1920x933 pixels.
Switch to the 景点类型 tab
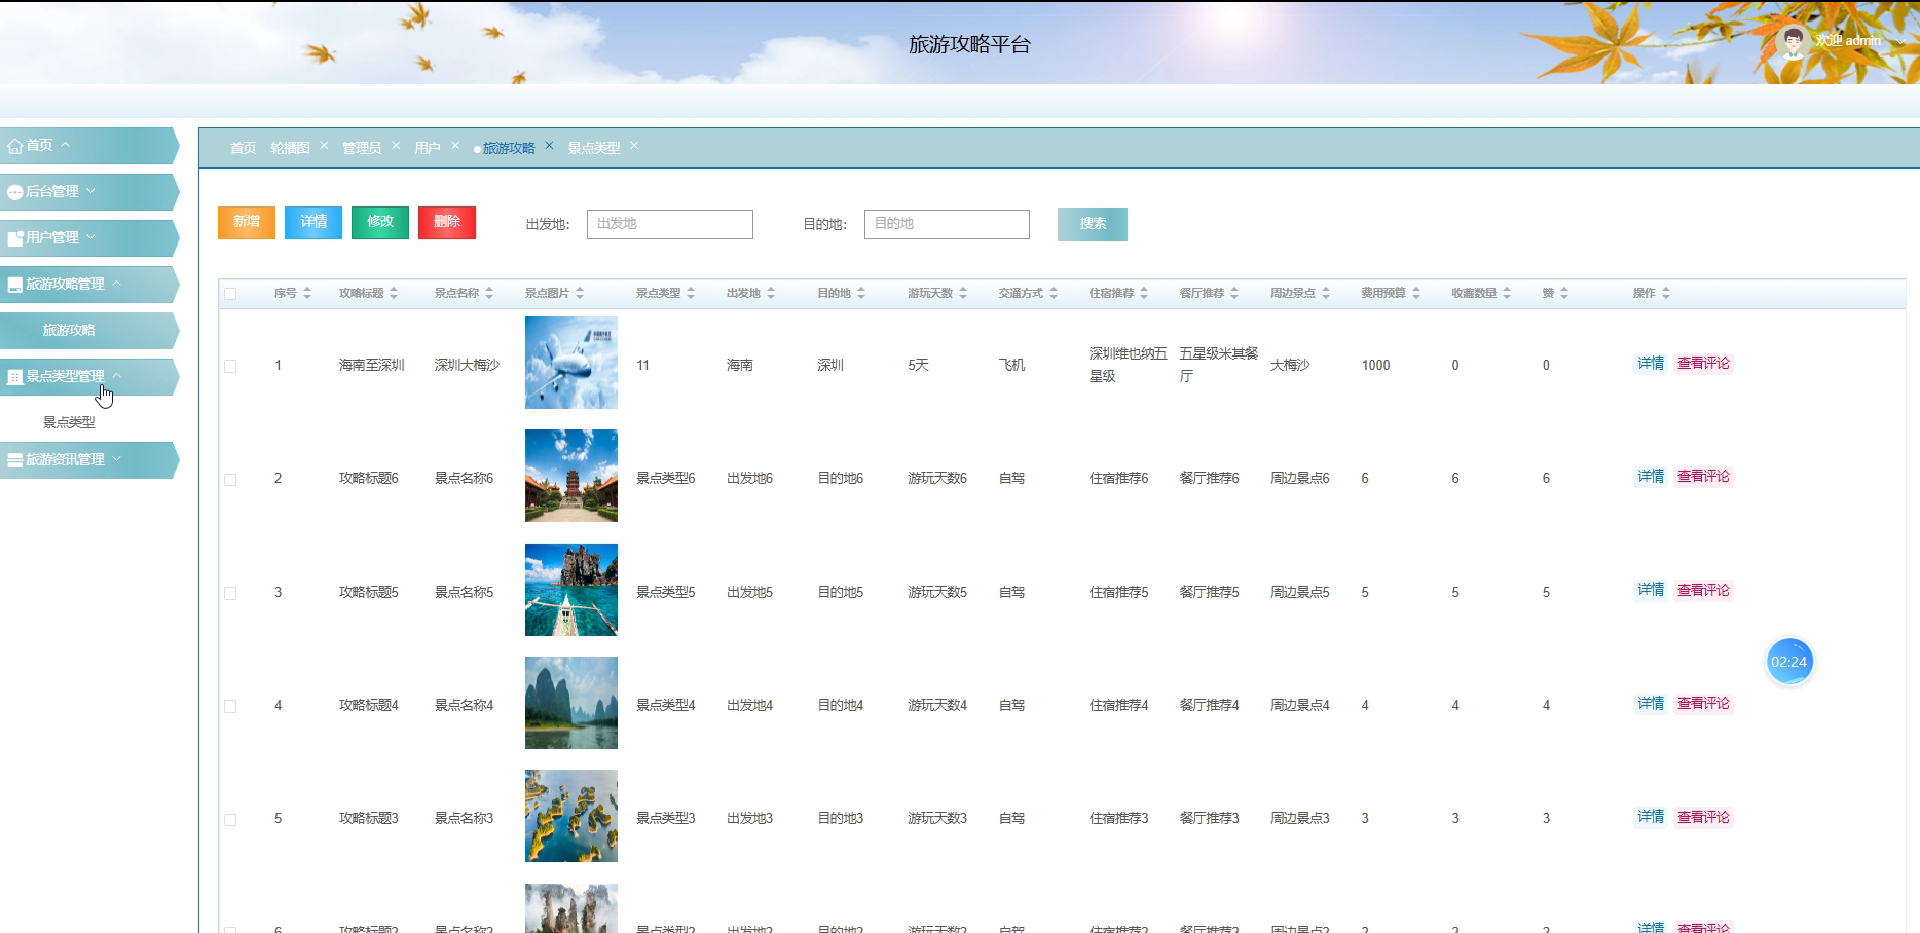pyautogui.click(x=594, y=148)
